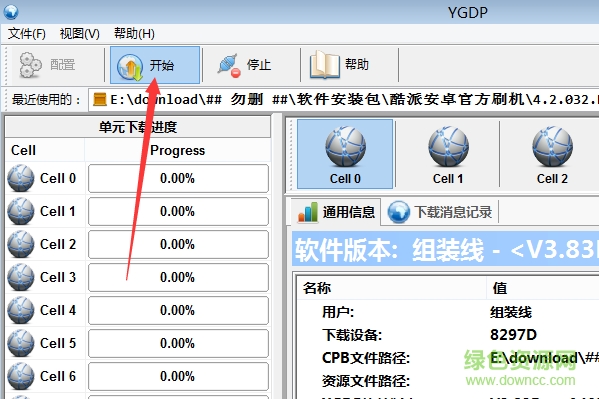Click the Progress column header
The height and width of the screenshot is (399, 599).
coord(178,150)
